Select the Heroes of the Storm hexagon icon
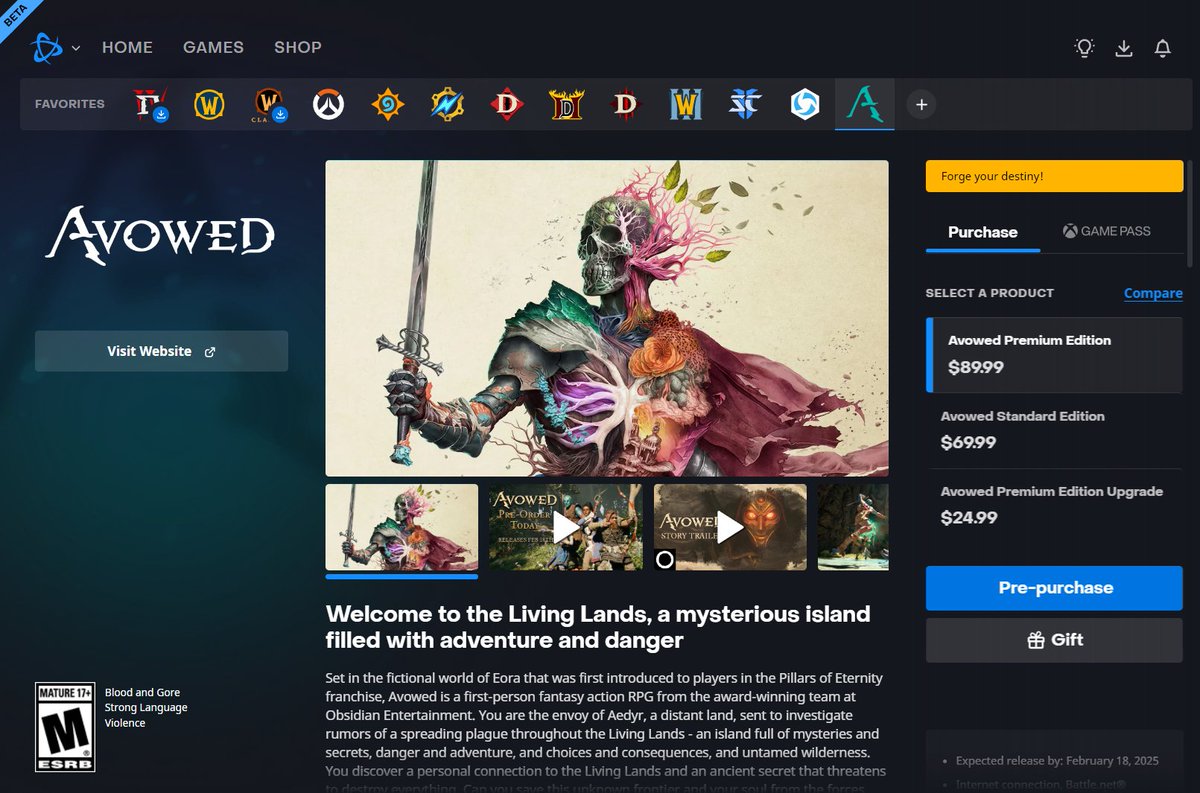This screenshot has height=793, width=1200. [x=805, y=104]
